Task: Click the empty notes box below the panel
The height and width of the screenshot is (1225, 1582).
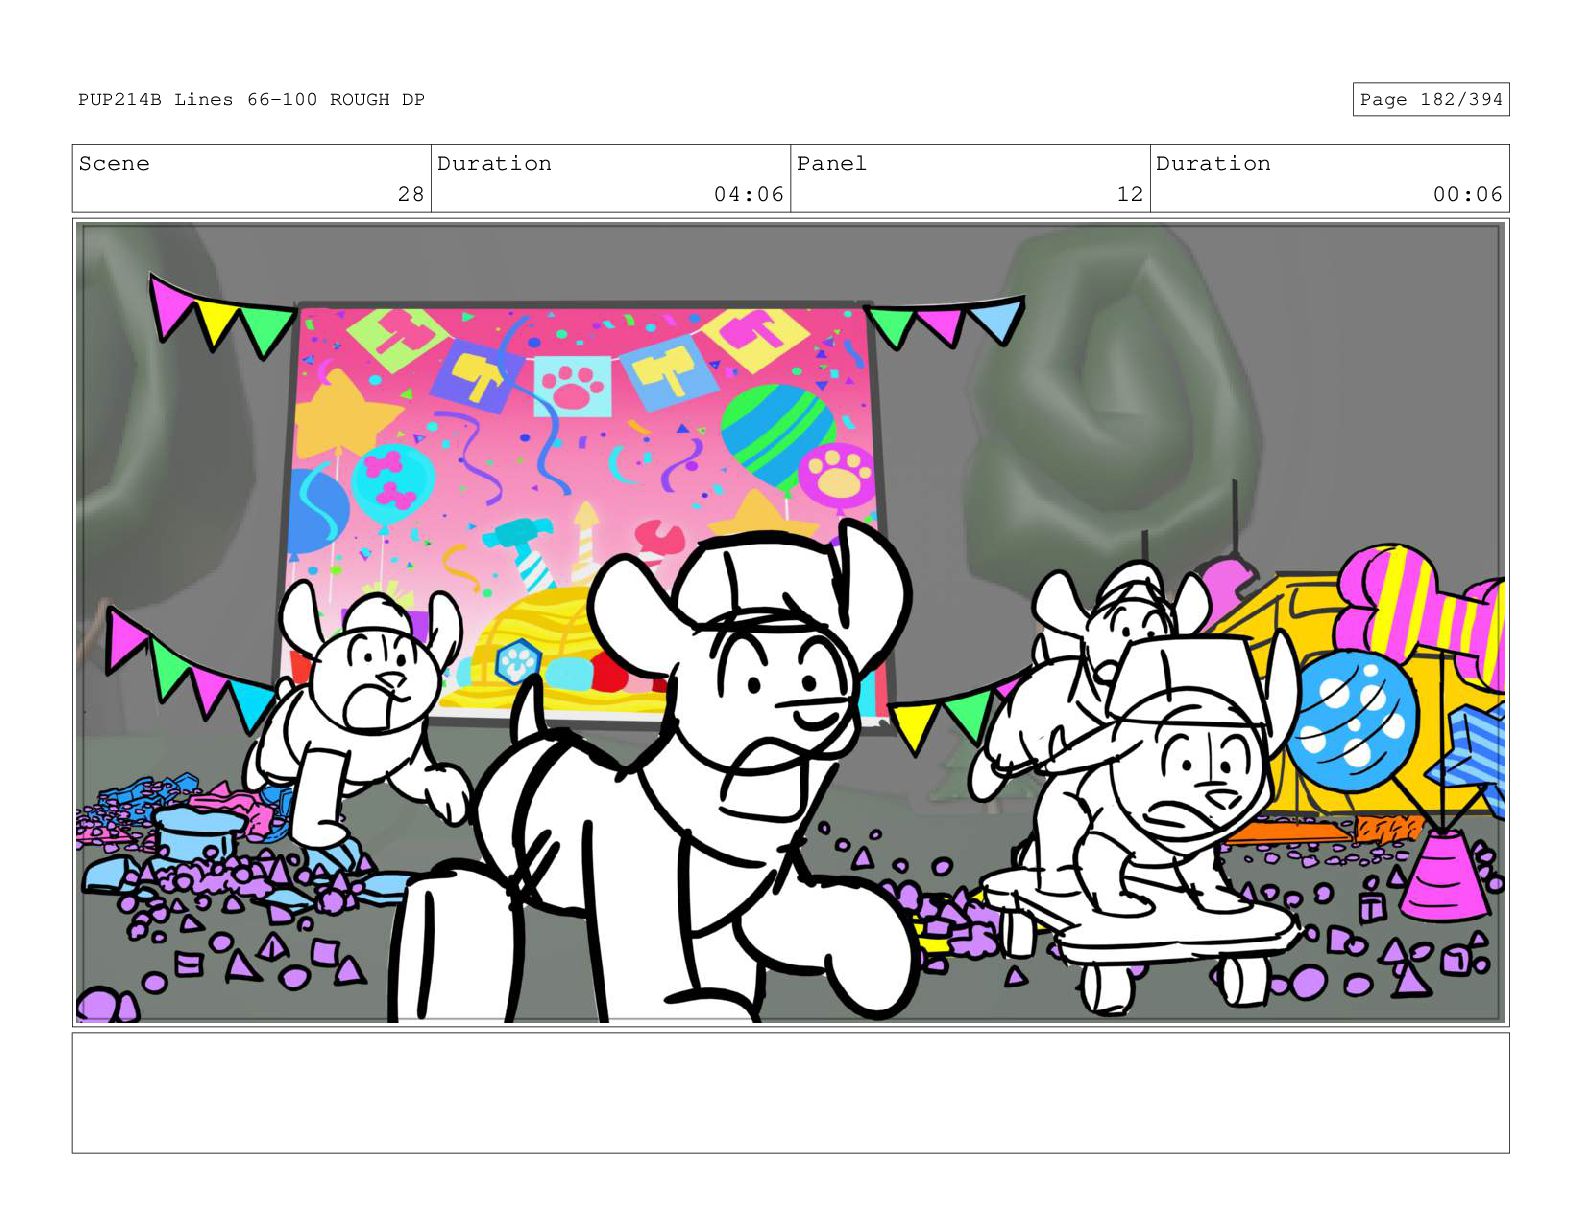Action: tap(790, 1093)
